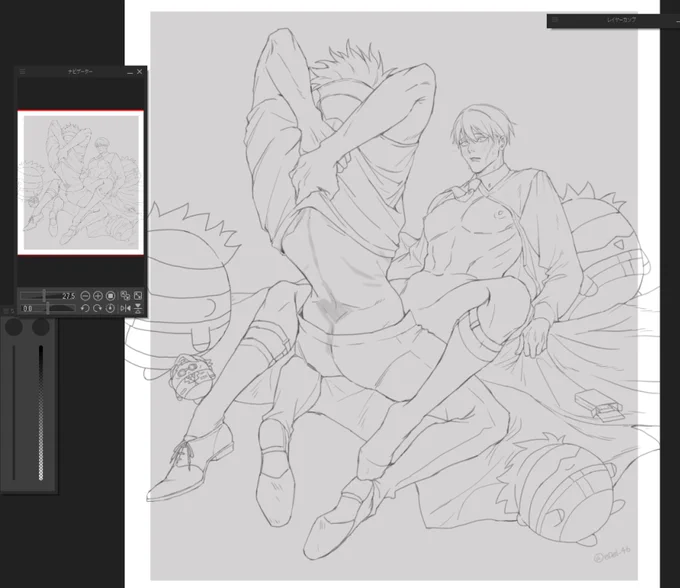Viewport: 680px width, 588px height.
Task: Toggle the Navigator fit-to-screen option
Action: (125, 296)
